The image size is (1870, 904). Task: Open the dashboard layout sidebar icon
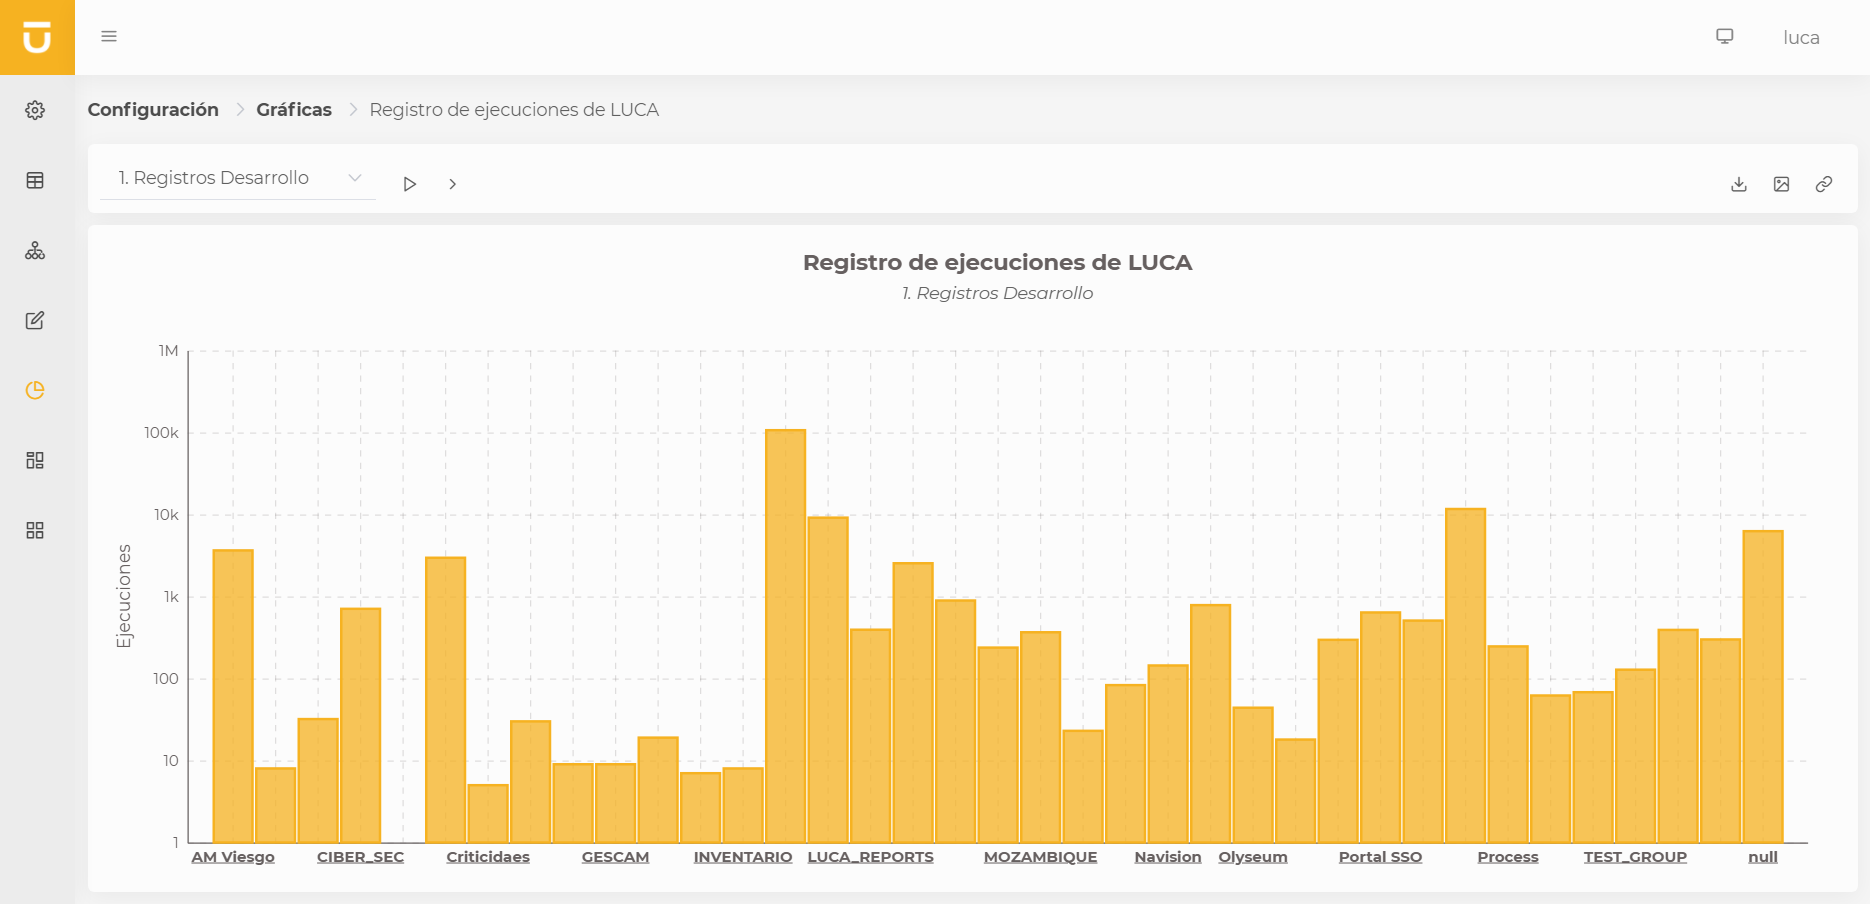tap(35, 460)
